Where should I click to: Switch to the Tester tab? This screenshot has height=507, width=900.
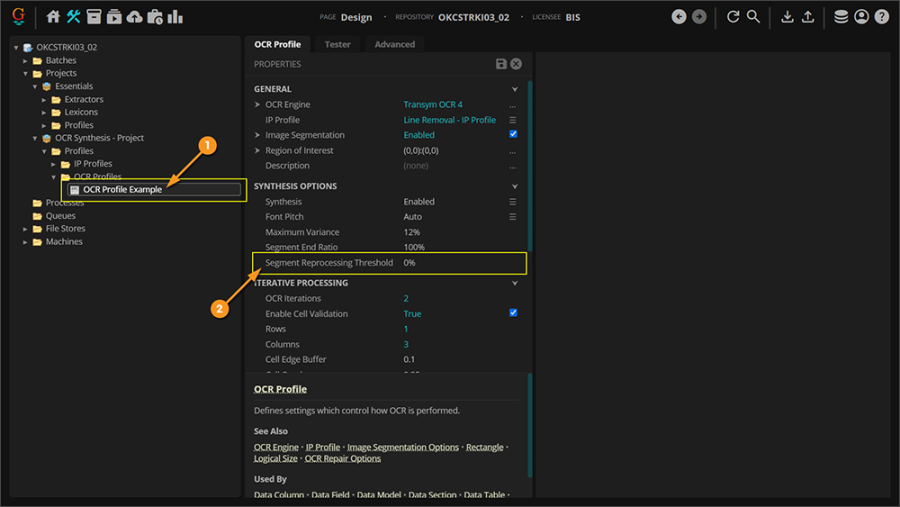[337, 44]
